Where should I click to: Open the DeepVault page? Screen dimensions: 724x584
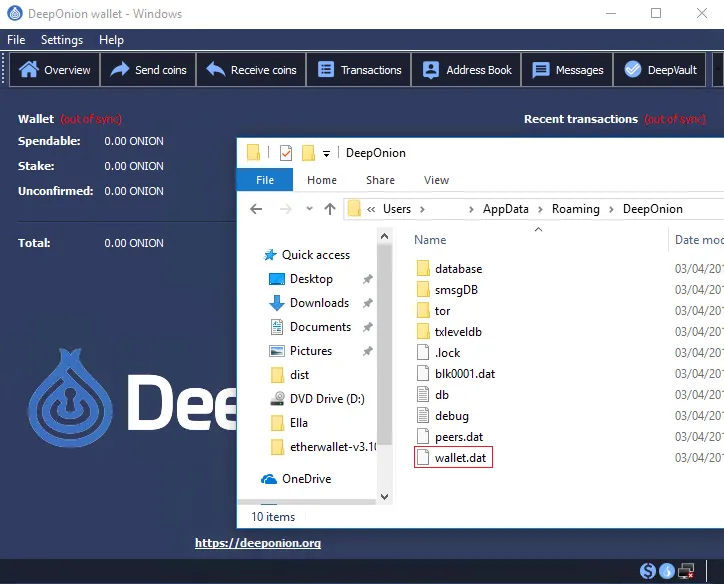pos(660,70)
